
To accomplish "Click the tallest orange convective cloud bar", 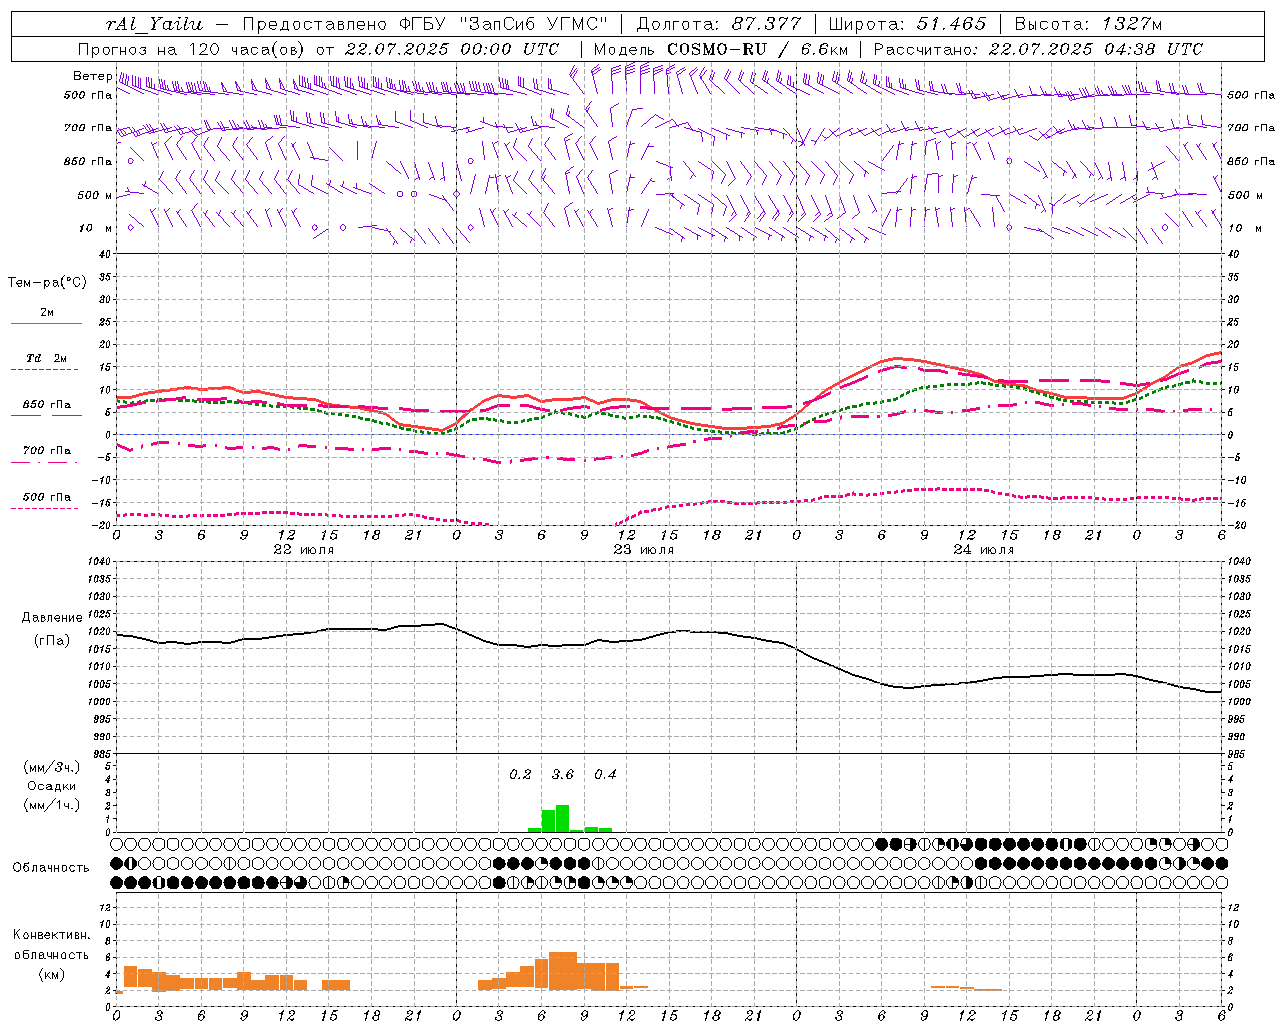I will pos(563,971).
